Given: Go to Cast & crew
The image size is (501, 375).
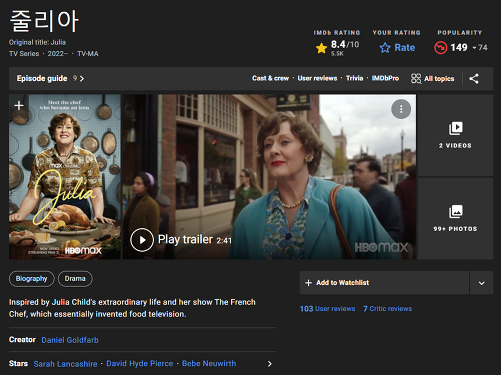Looking at the screenshot, I should pyautogui.click(x=270, y=78).
